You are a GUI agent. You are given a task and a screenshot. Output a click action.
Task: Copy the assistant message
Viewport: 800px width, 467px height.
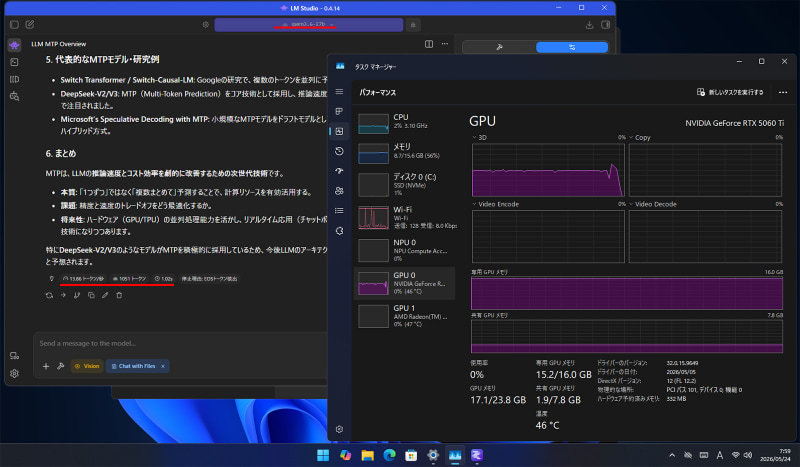pyautogui.click(x=91, y=295)
